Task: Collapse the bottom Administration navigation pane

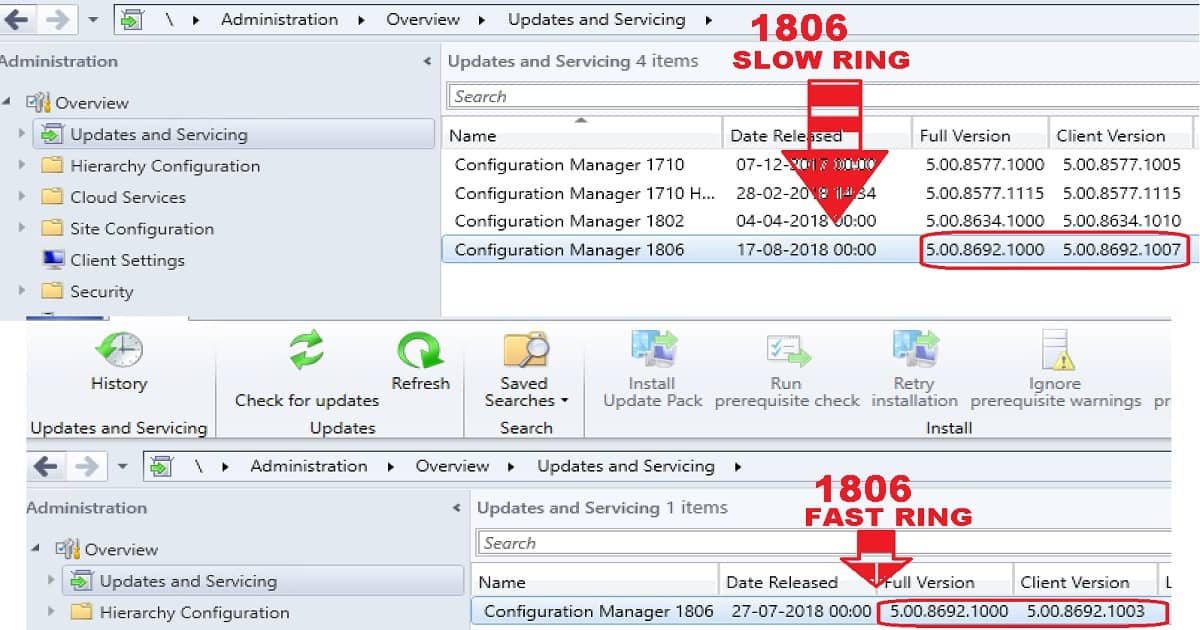Action: 457,508
